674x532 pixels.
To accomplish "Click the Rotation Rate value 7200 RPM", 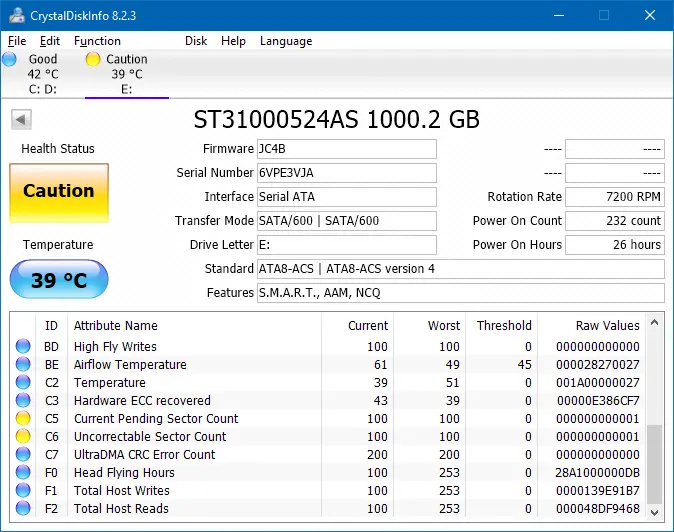I will (x=615, y=197).
